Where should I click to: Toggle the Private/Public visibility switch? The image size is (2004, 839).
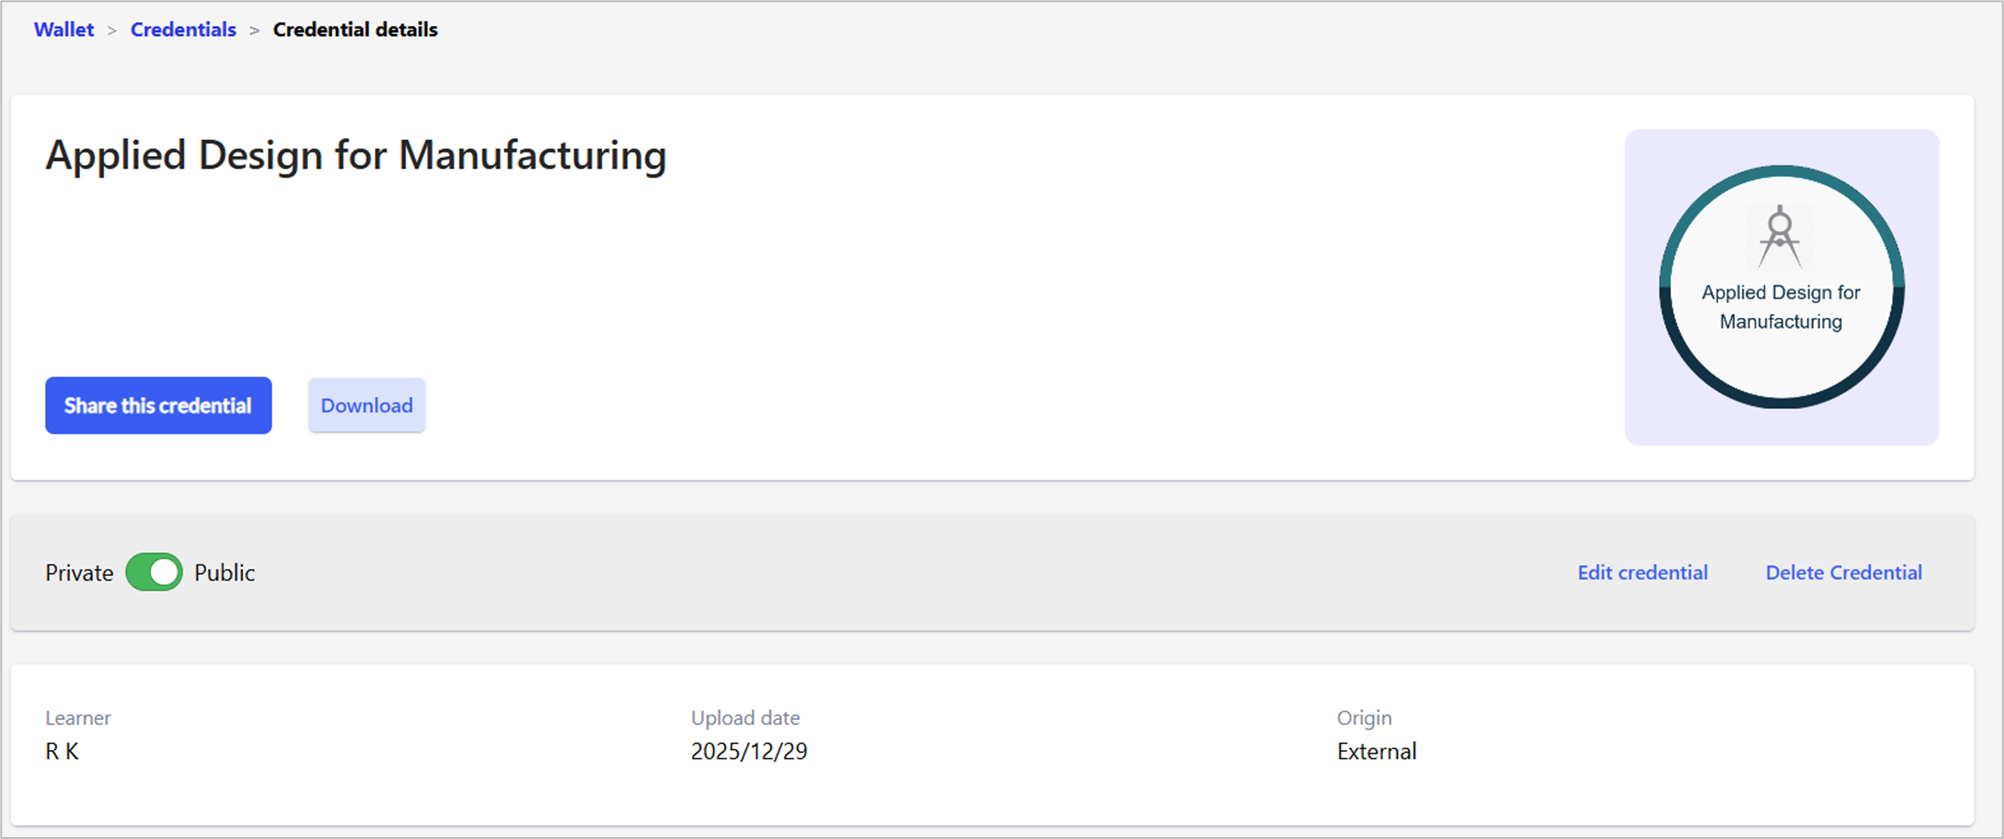[154, 572]
